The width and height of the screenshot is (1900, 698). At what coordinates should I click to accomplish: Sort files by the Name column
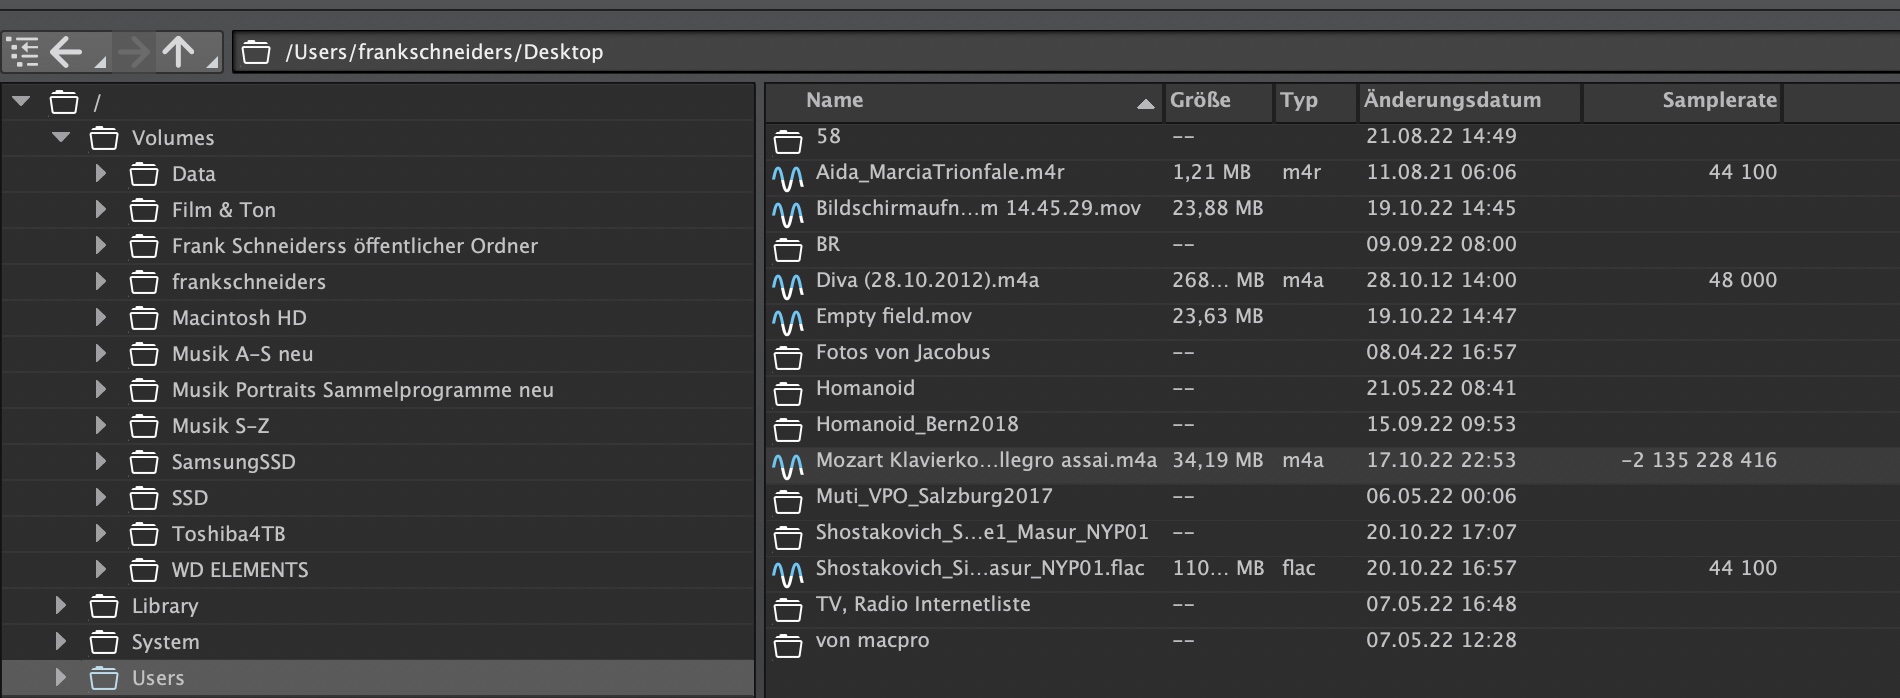click(x=834, y=100)
